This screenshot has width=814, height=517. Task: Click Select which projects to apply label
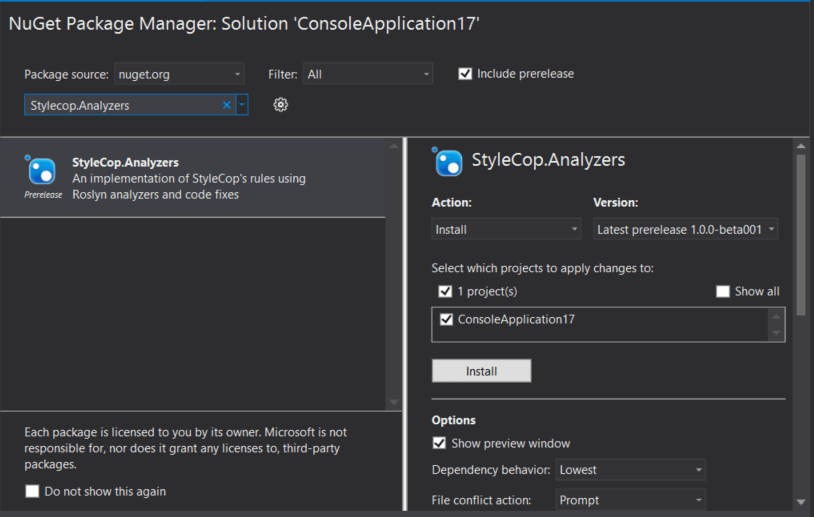(542, 268)
